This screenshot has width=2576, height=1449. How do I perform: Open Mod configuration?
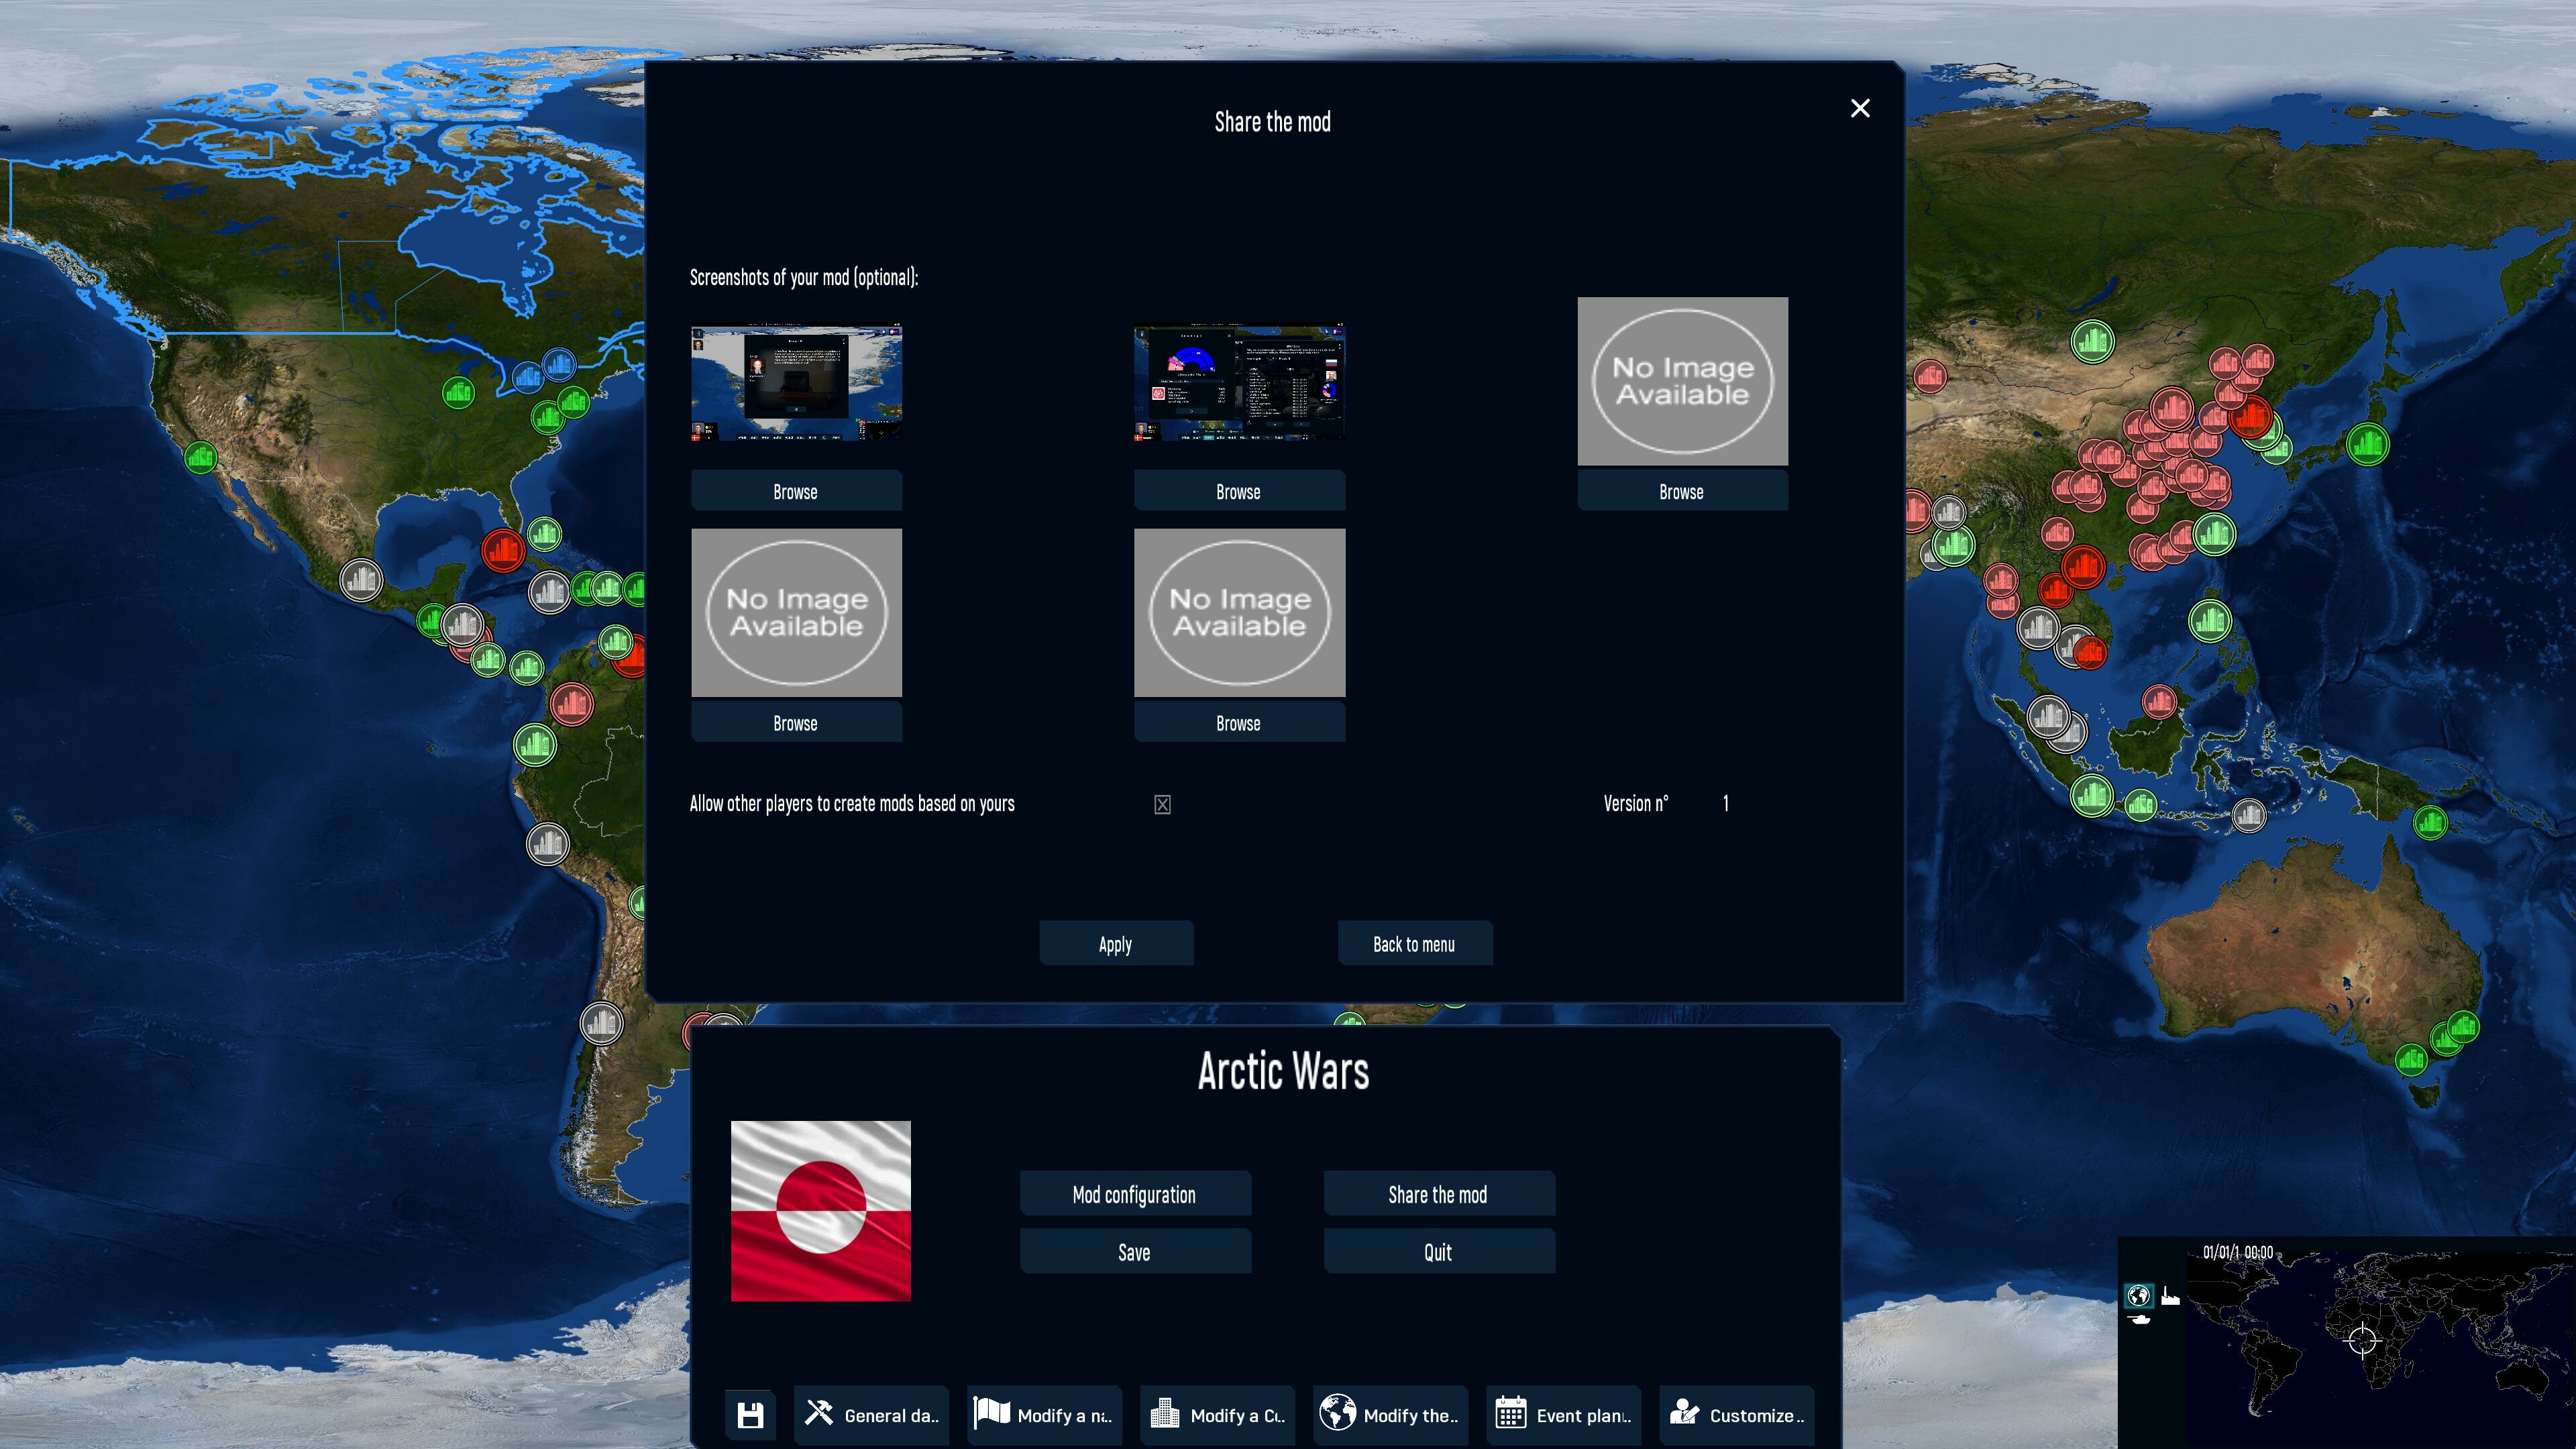pos(1135,1193)
